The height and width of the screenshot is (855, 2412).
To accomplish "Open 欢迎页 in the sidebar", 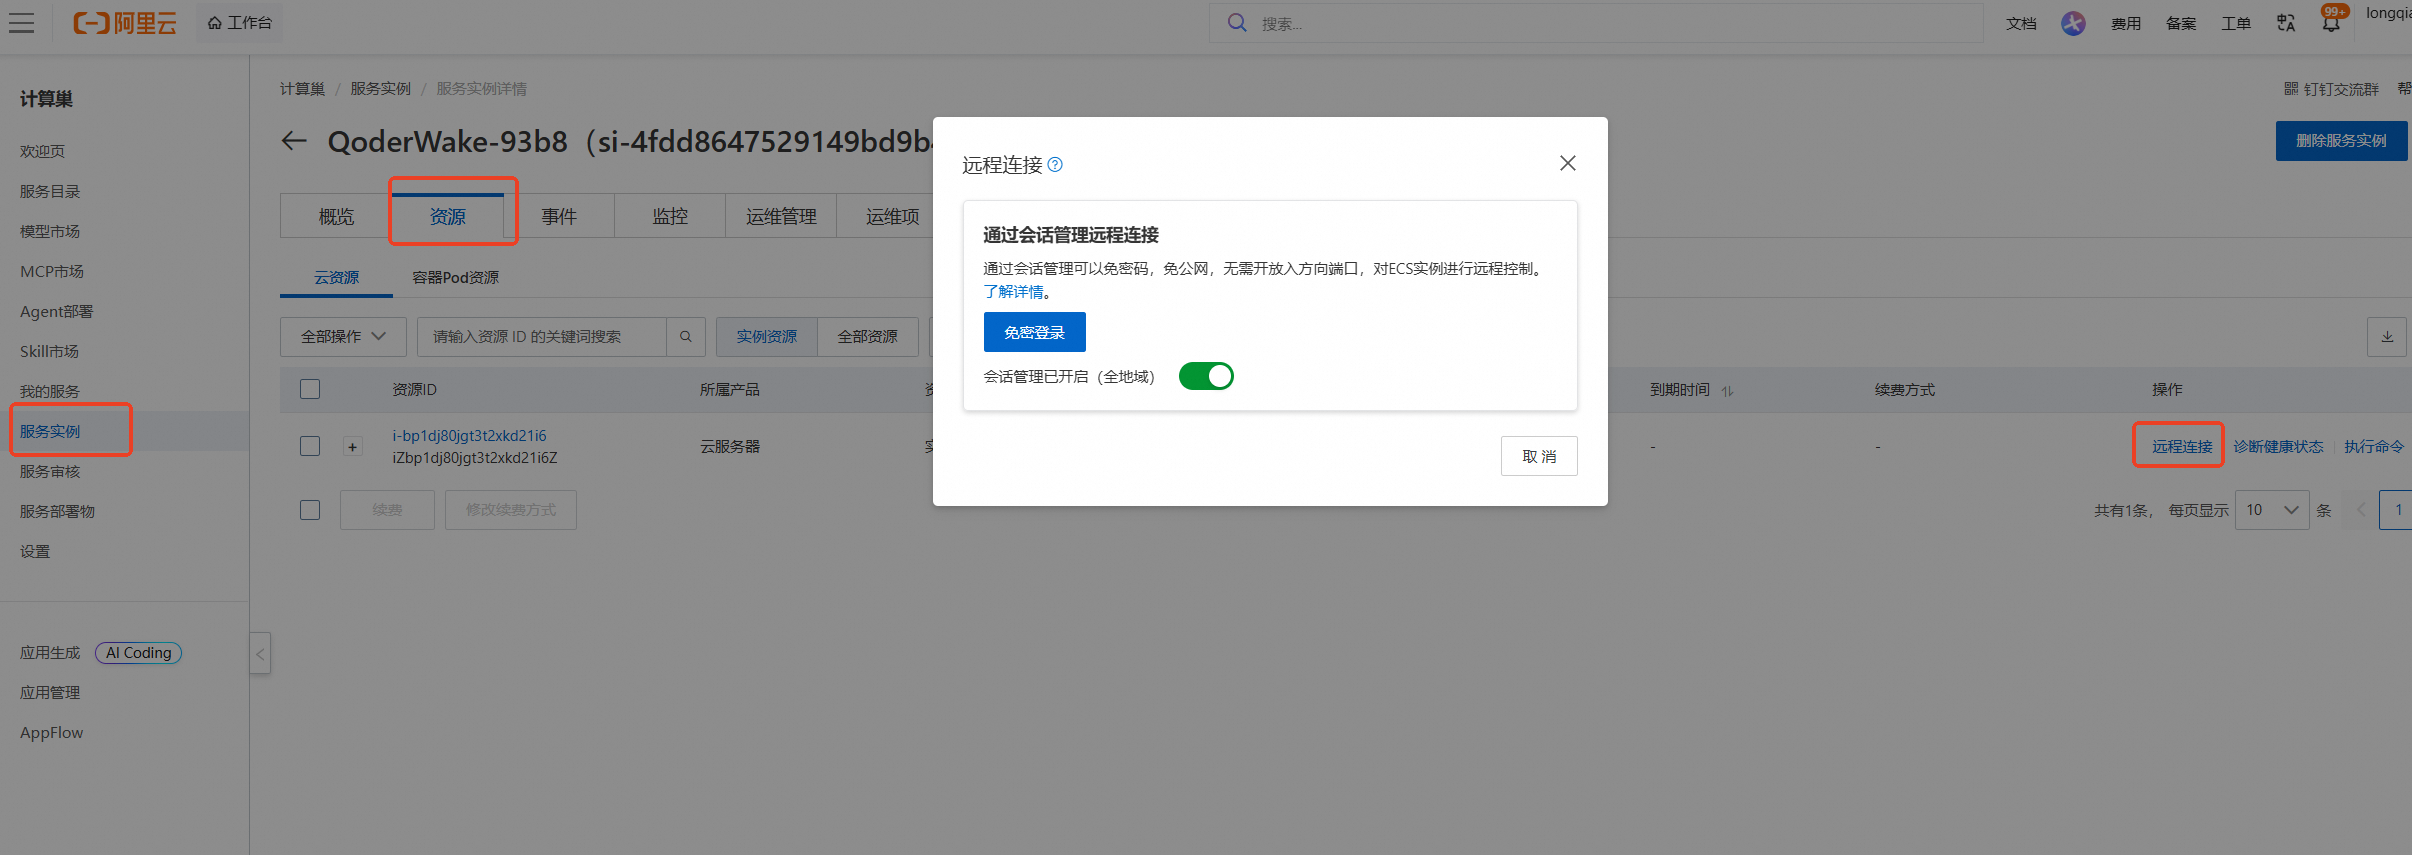I will [42, 151].
